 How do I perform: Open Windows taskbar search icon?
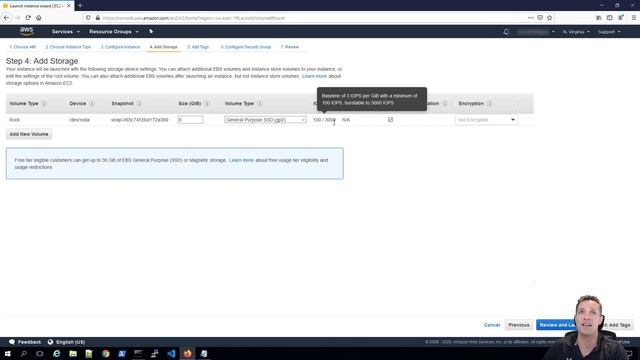point(24,353)
